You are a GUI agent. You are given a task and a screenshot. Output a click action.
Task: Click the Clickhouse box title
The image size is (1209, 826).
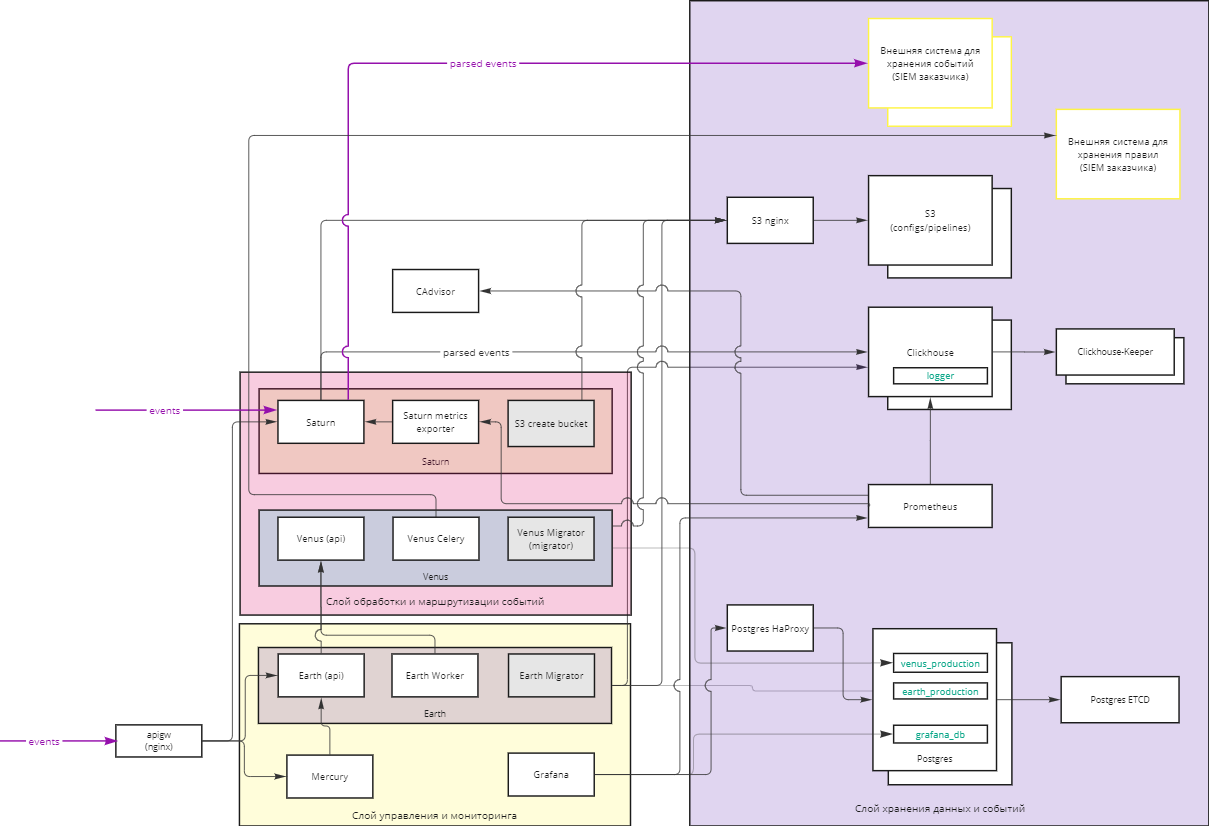pos(930,352)
